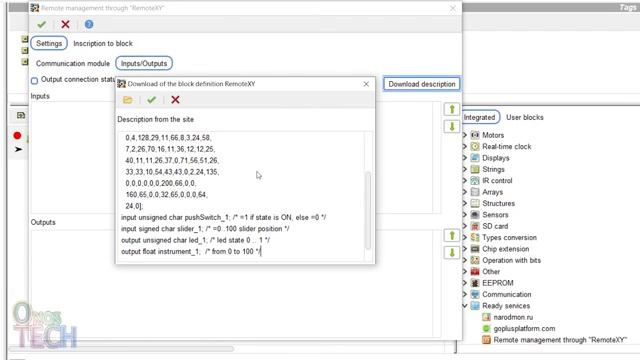Expand the EEPROM tree node

465,283
